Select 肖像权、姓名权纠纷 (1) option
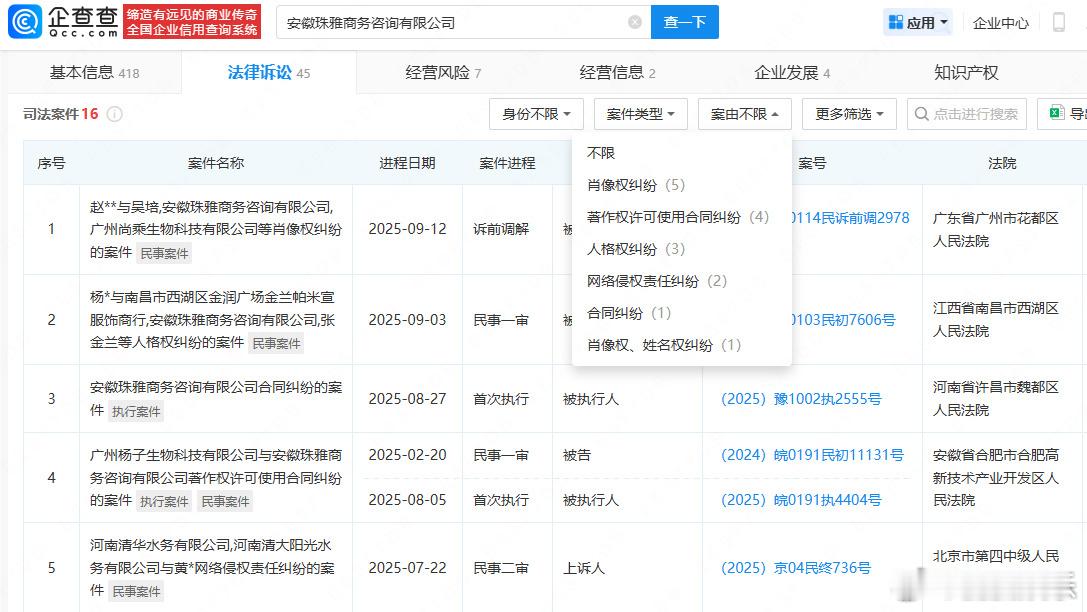 663,344
